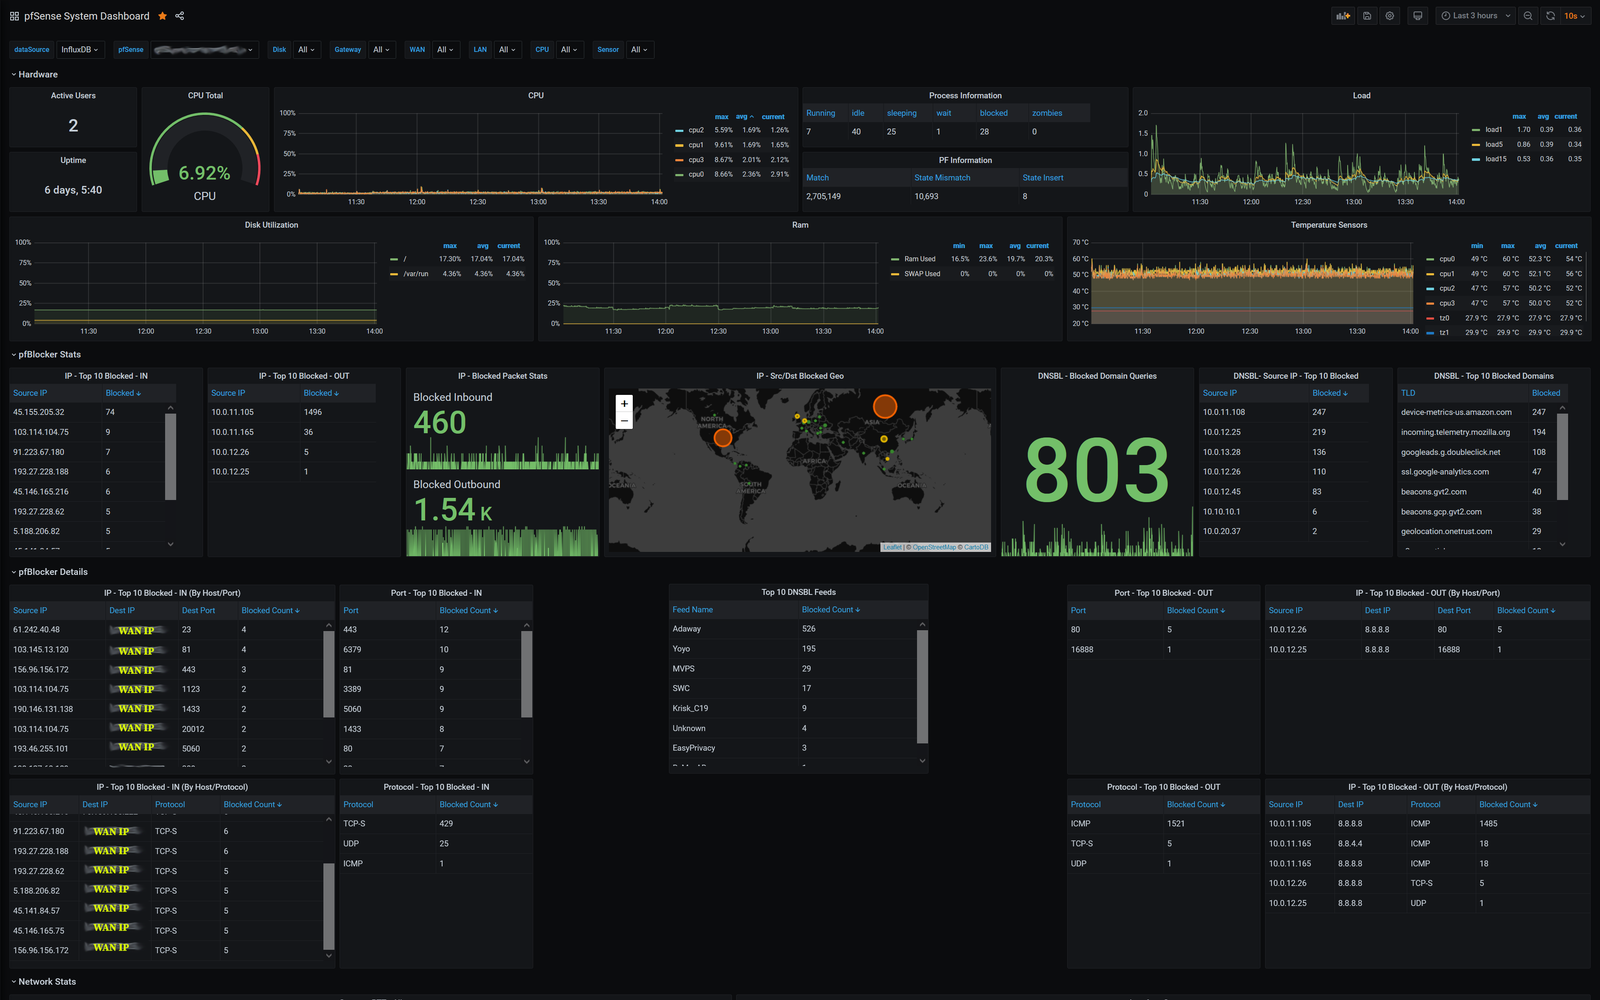Toggle tz0 series in Temperature Sensors legend

(1444, 318)
